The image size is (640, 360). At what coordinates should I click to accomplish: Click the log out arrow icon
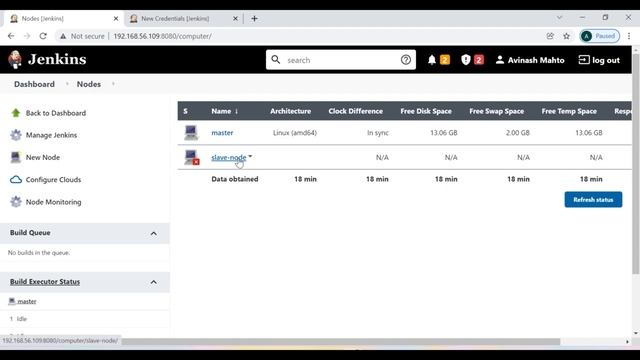(584, 60)
